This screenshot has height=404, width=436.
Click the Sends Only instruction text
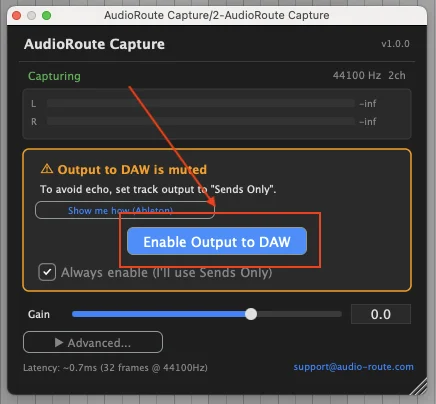[x=158, y=189]
